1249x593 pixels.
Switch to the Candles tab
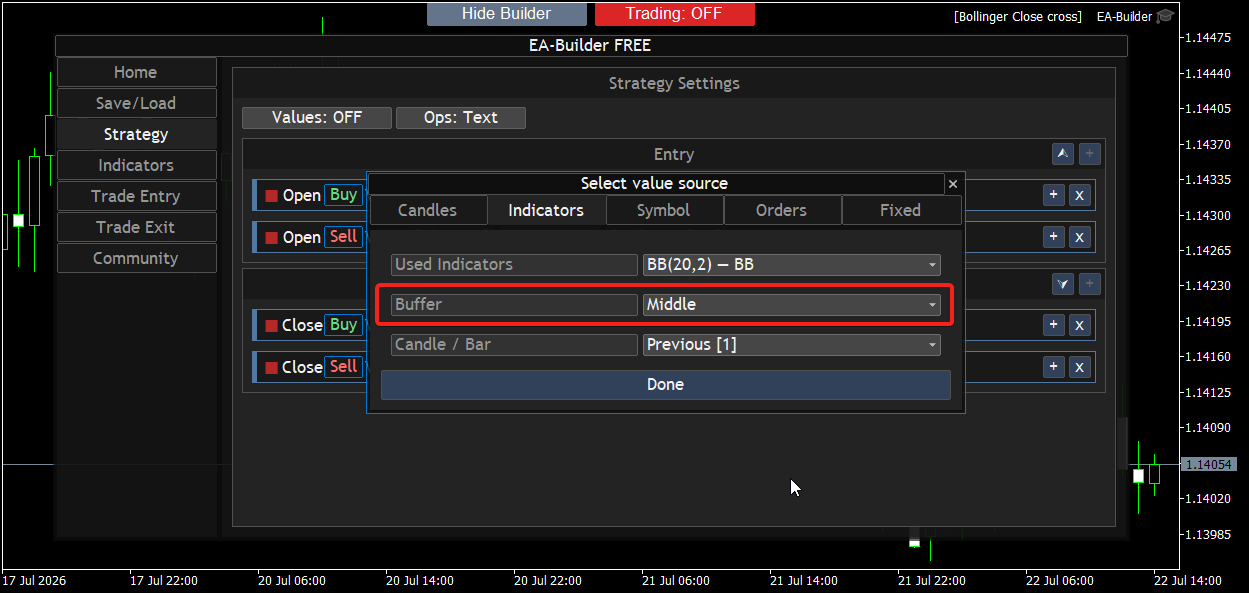428,210
